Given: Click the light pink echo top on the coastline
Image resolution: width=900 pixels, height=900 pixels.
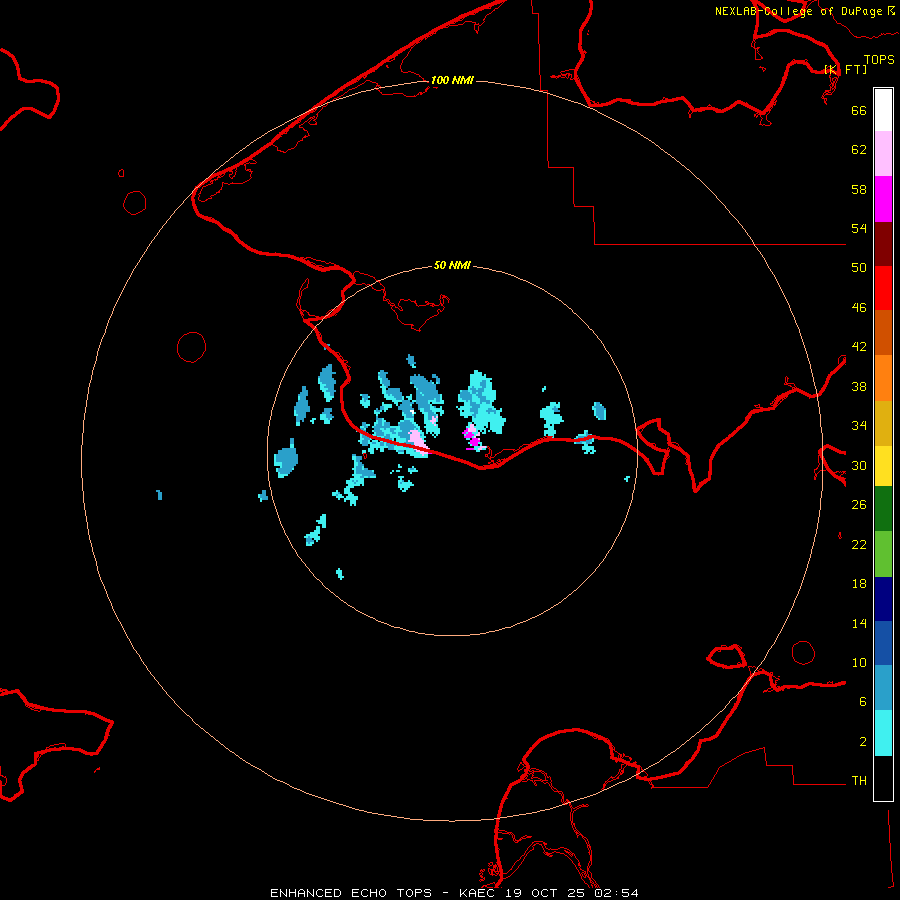Looking at the screenshot, I should (x=417, y=439).
